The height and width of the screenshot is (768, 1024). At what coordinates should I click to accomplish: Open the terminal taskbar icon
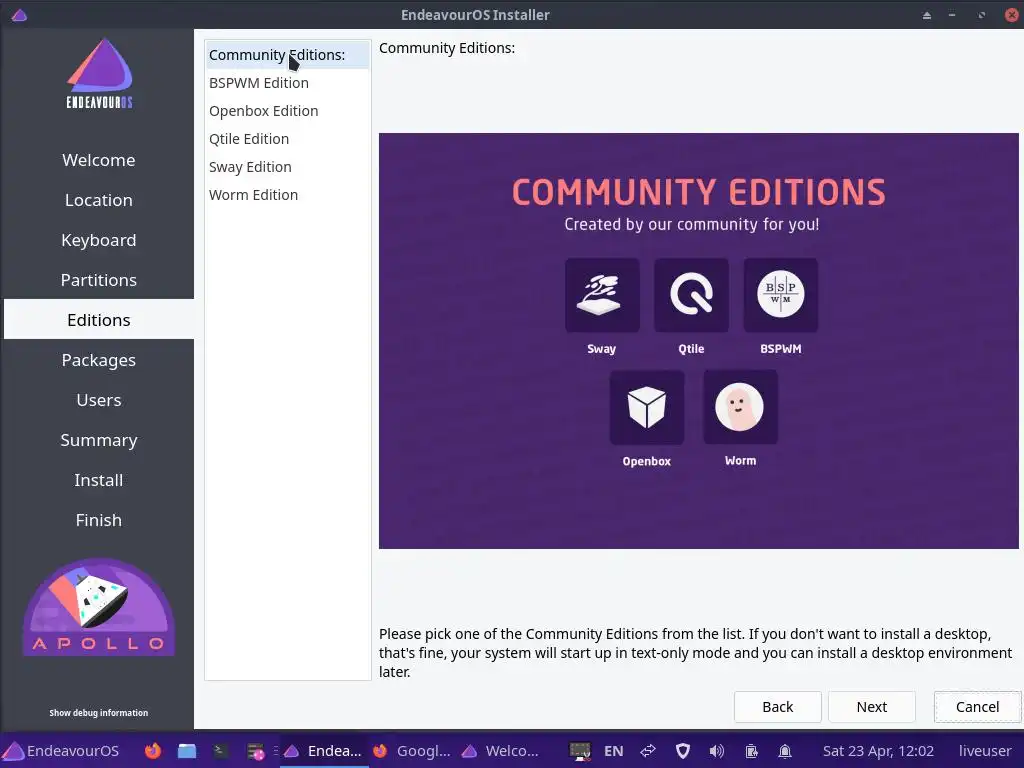tap(220, 751)
